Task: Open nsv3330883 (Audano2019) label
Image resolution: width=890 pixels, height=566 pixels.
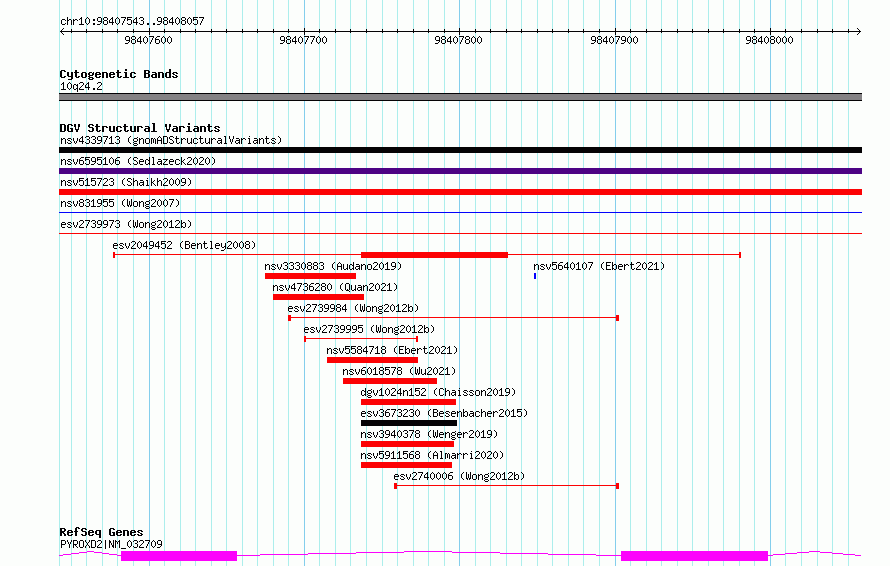Action: [x=333, y=266]
